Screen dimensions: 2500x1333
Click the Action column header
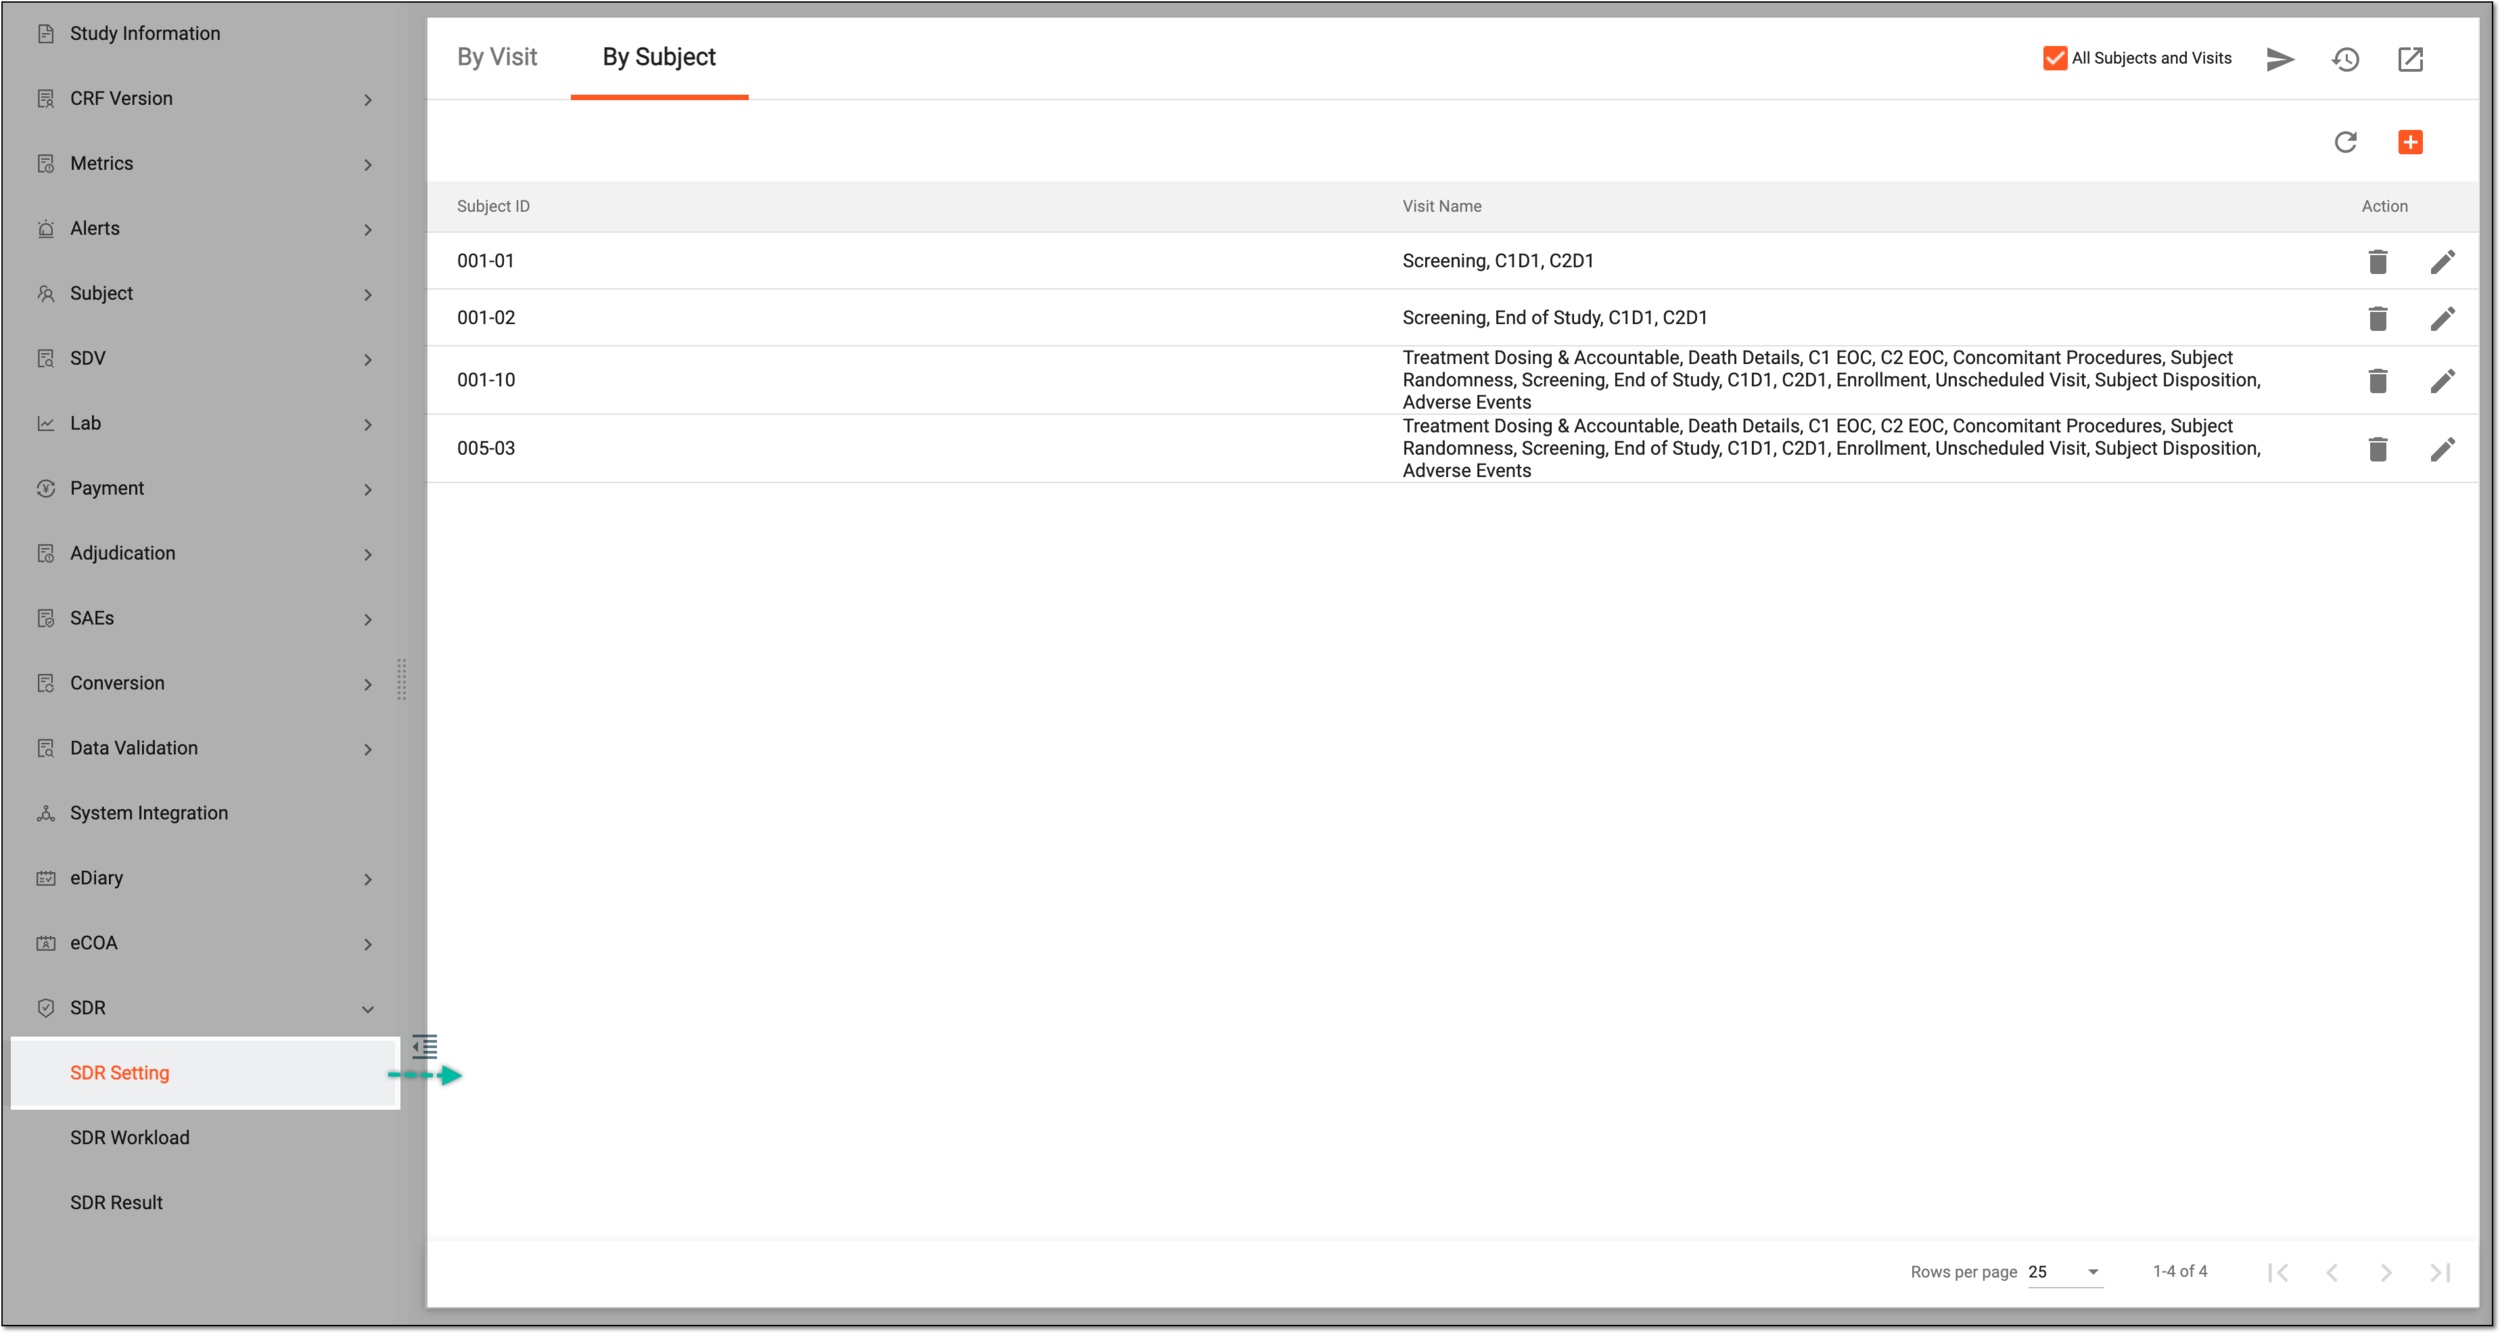click(x=2384, y=206)
